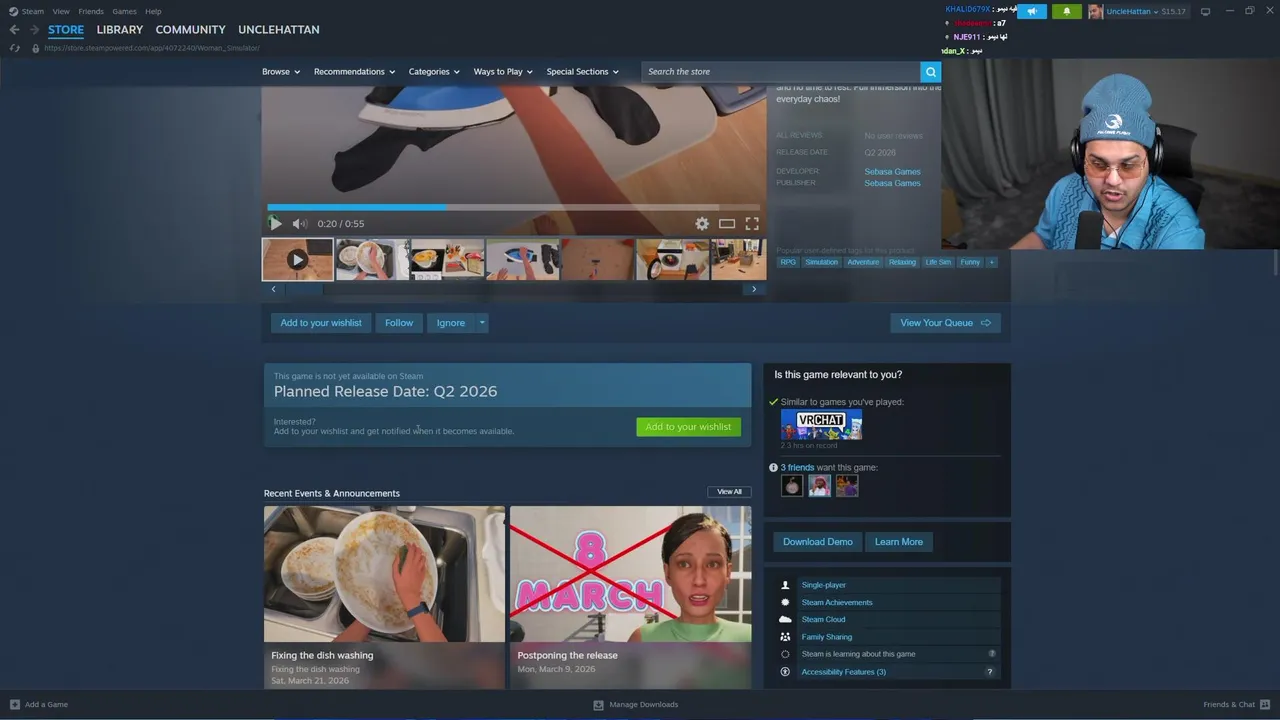Image resolution: width=1280 pixels, height=720 pixels.
Task: Open the Friends menu
Action: (91, 11)
